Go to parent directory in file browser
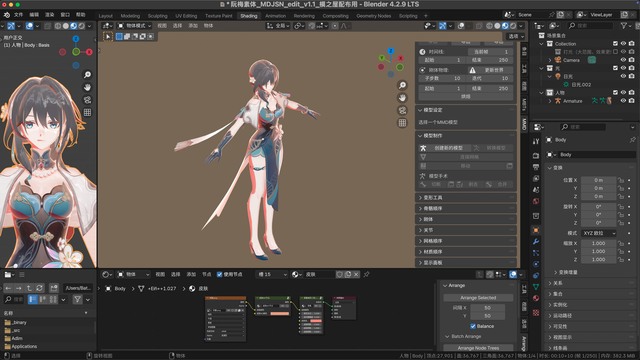Screen dimensions: 640x360 click(x=29, y=288)
